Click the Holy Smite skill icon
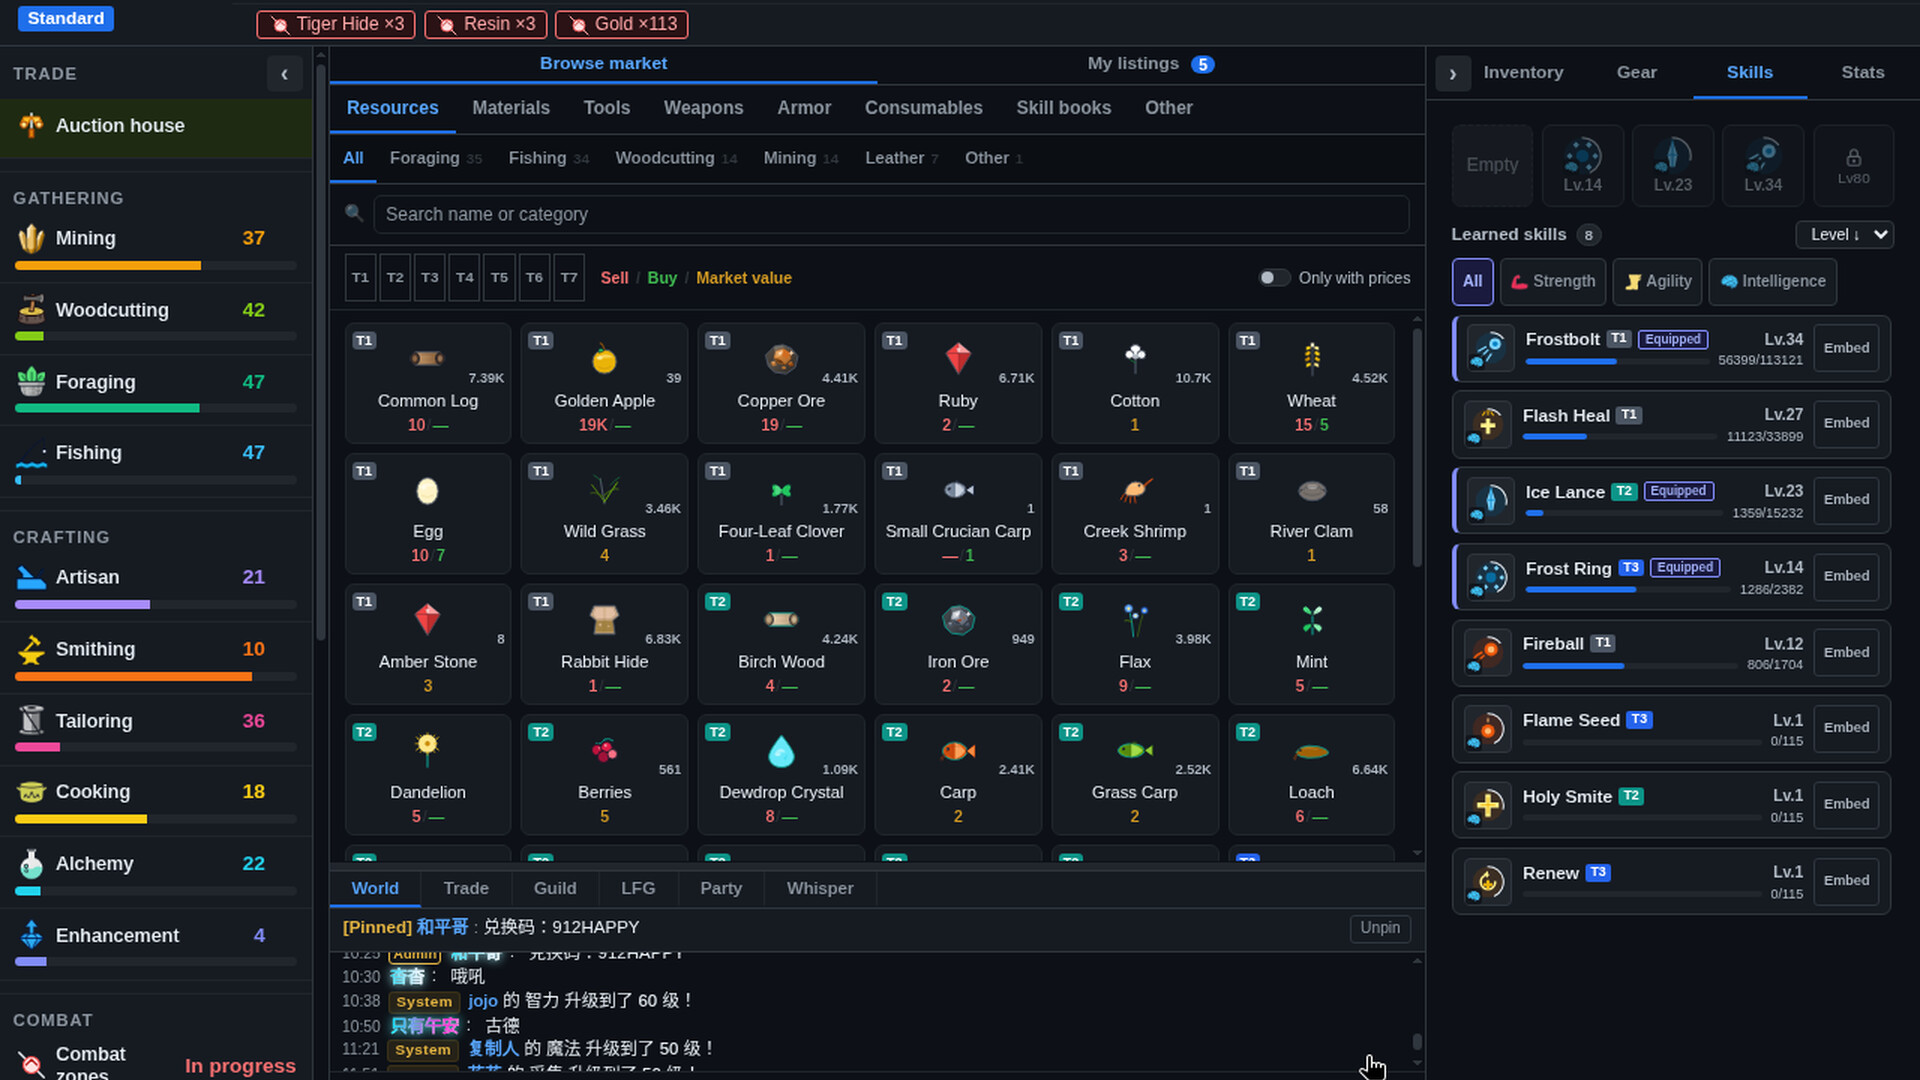1920x1080 pixels. click(1487, 805)
